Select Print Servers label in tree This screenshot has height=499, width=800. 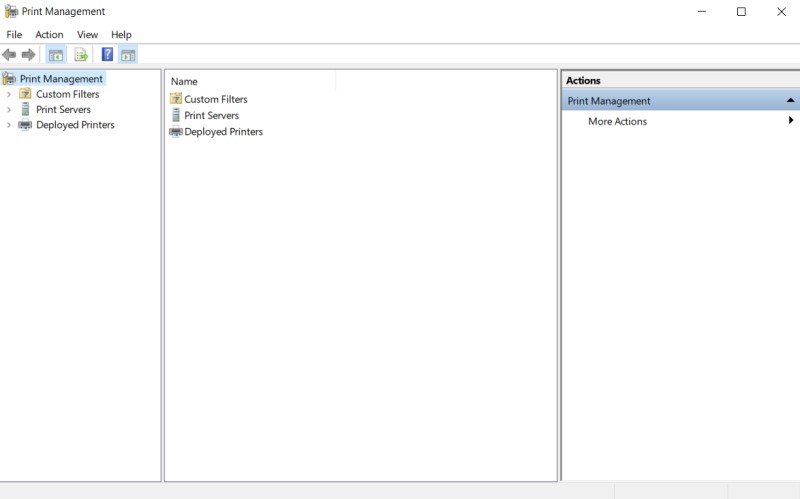63,109
